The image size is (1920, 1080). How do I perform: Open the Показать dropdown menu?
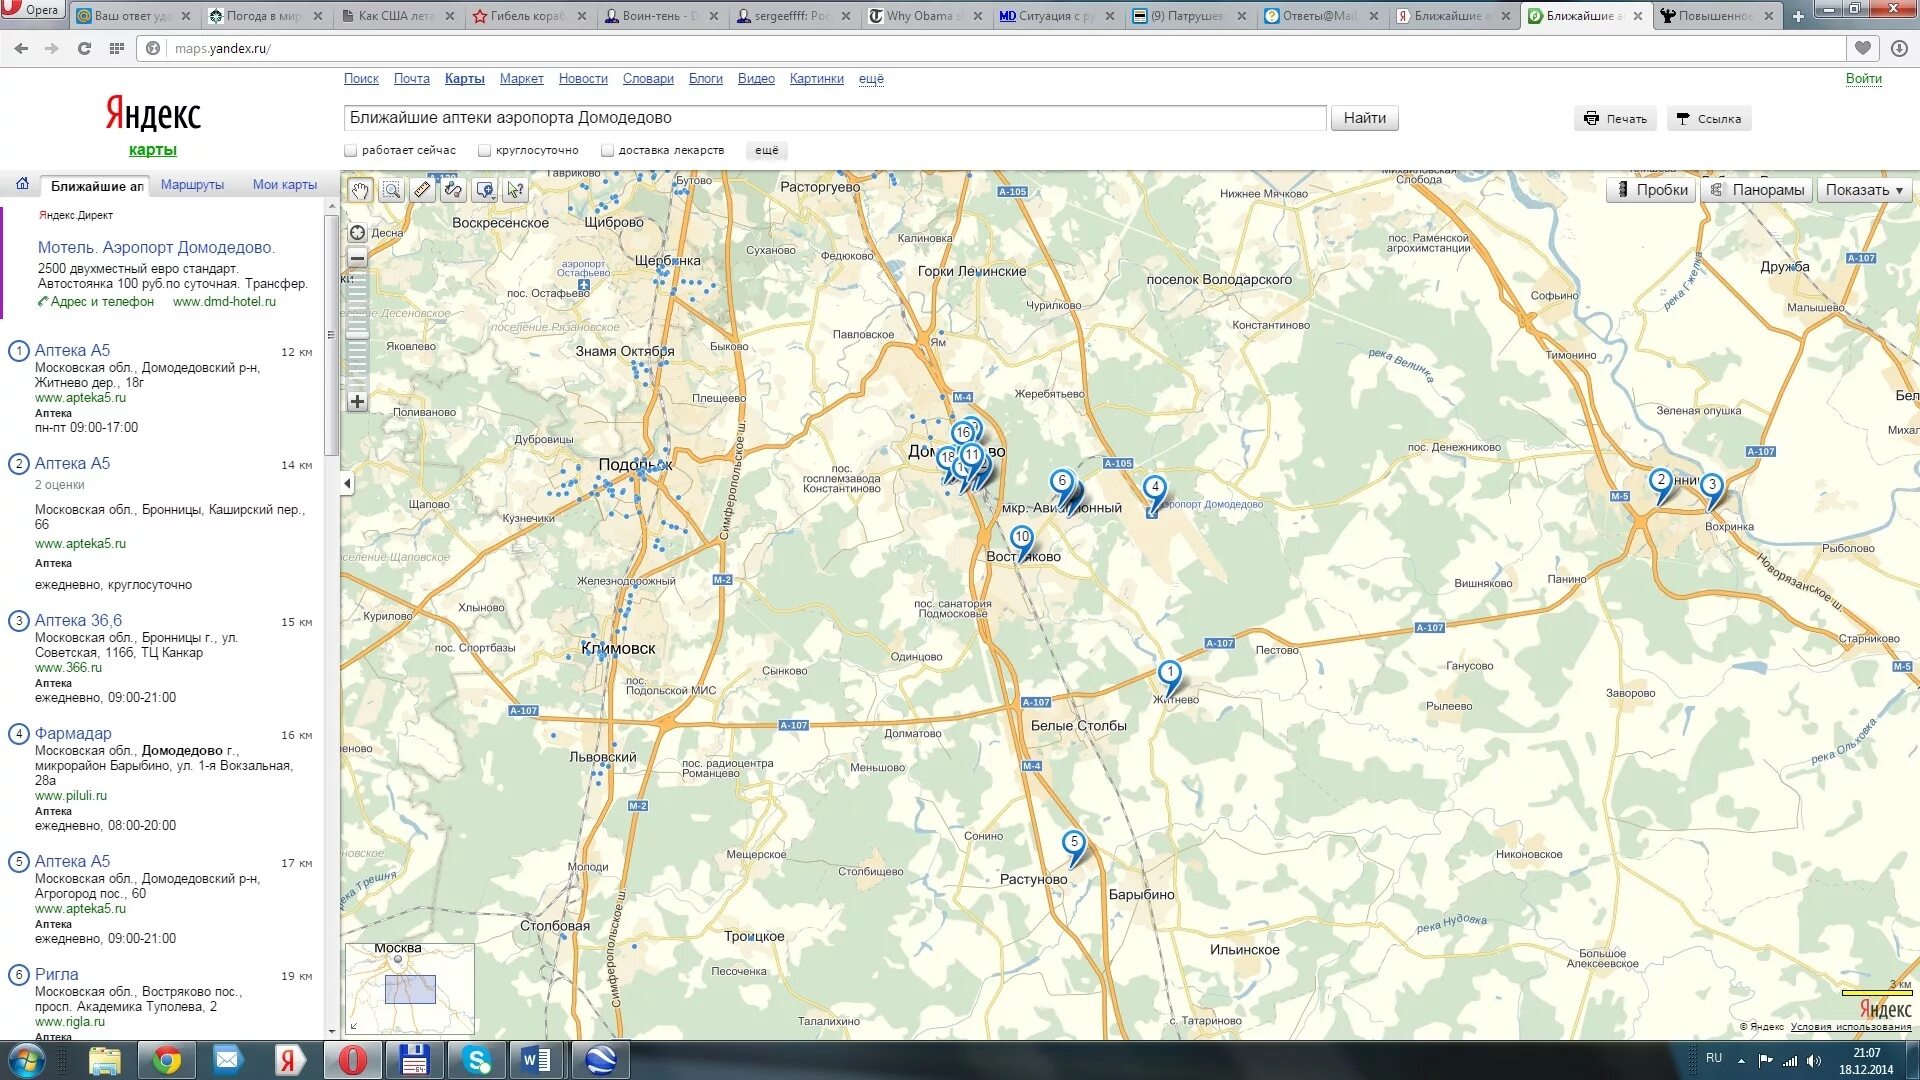(x=1865, y=190)
